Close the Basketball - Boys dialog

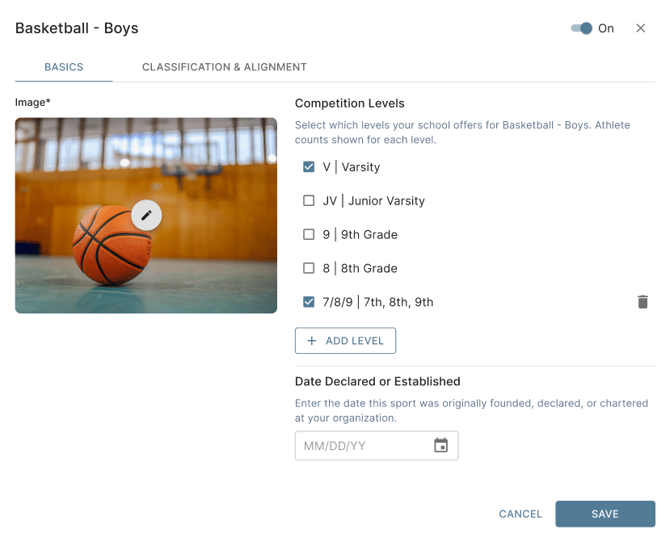641,28
